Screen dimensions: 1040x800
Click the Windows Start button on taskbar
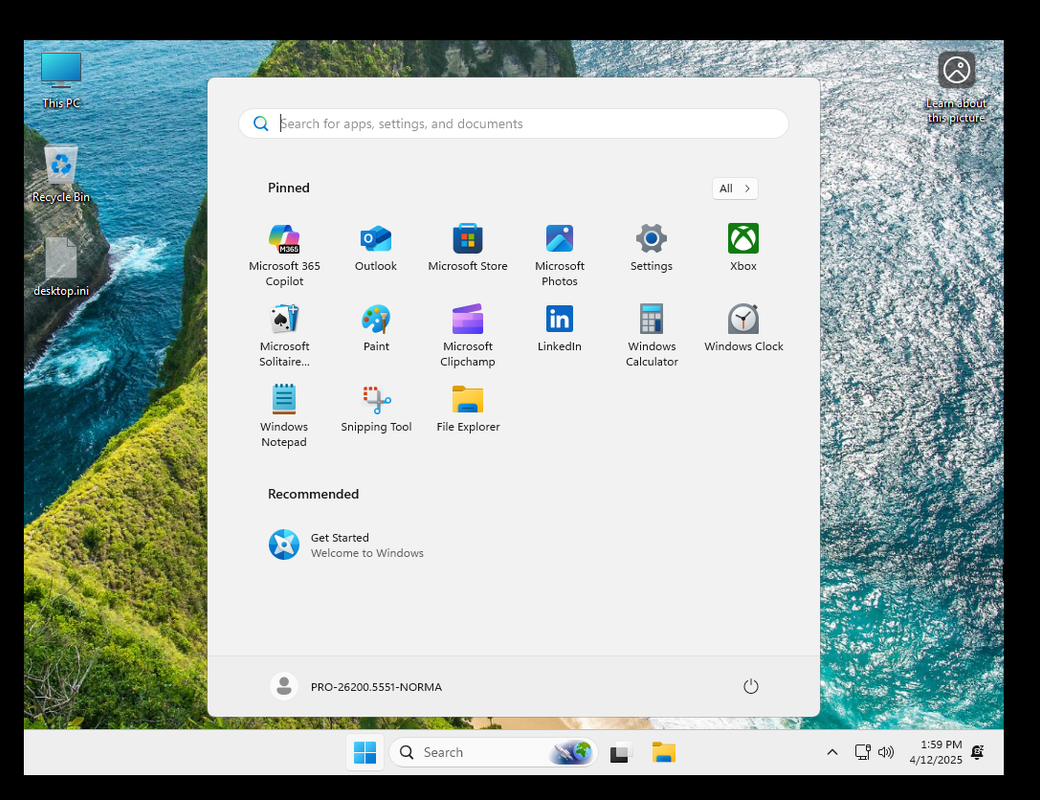365,752
